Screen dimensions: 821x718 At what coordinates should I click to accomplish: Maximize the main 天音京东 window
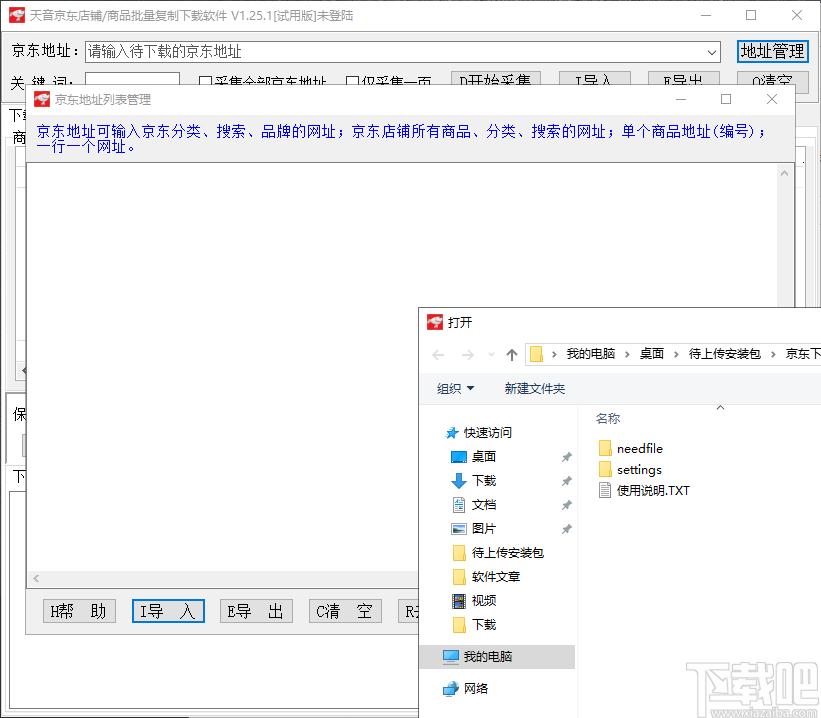(x=751, y=15)
